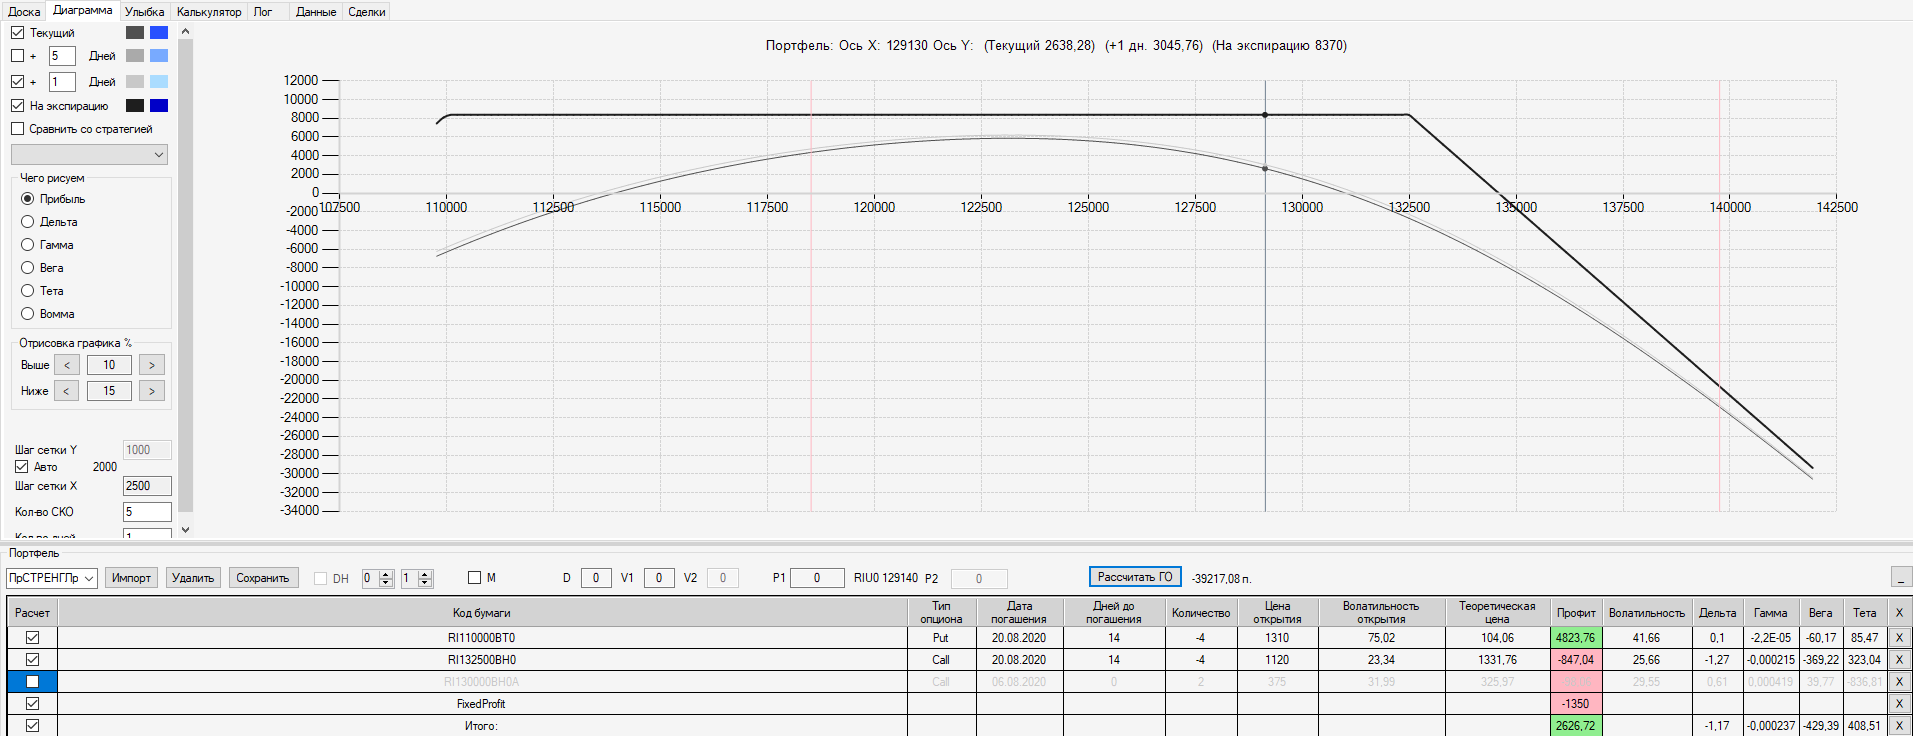Open the Данные tab
Viewport: 1913px width, 736px height.
316,12
